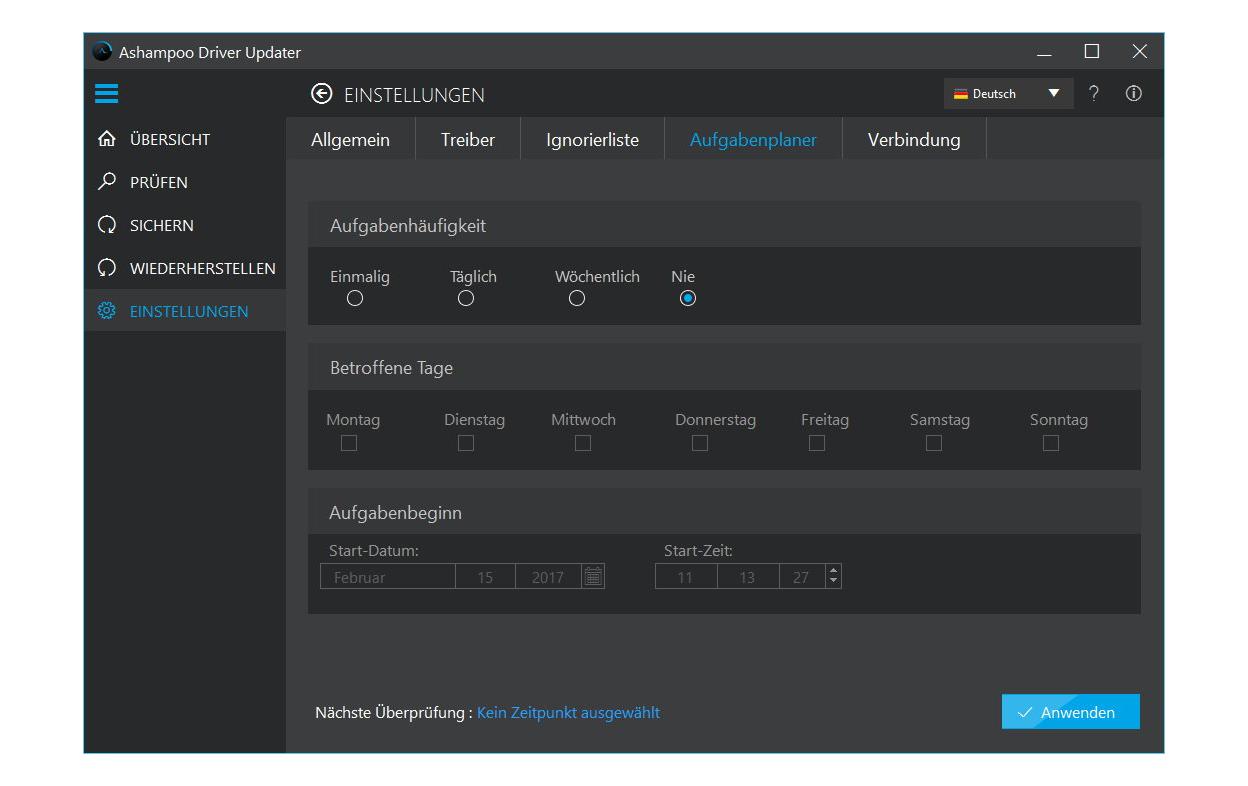
Task: Open the info icon in header
Action: point(1133,94)
